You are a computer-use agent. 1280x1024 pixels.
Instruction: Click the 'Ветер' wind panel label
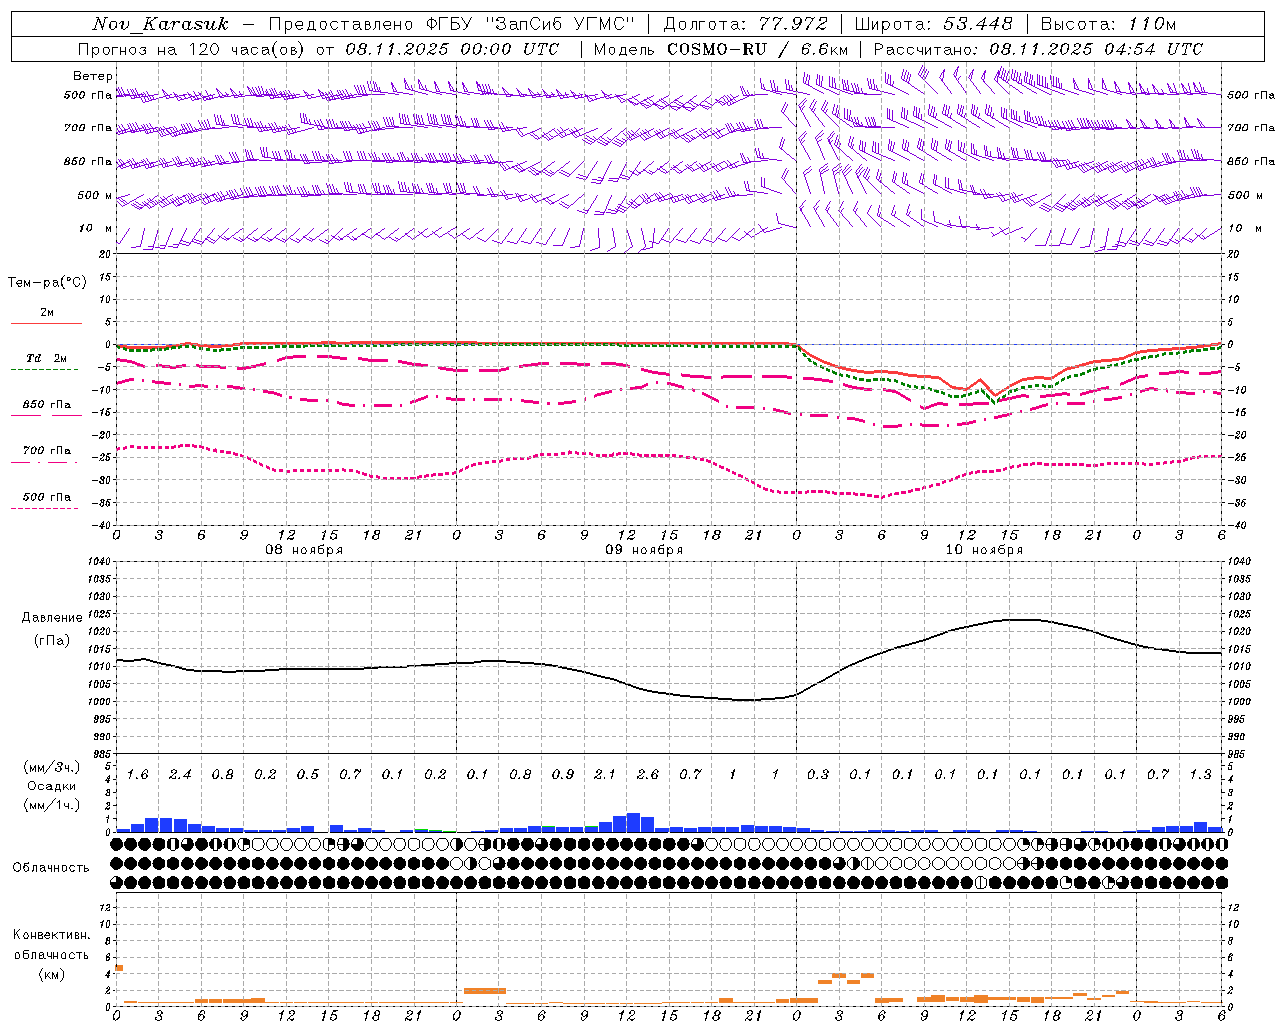pyautogui.click(x=93, y=76)
